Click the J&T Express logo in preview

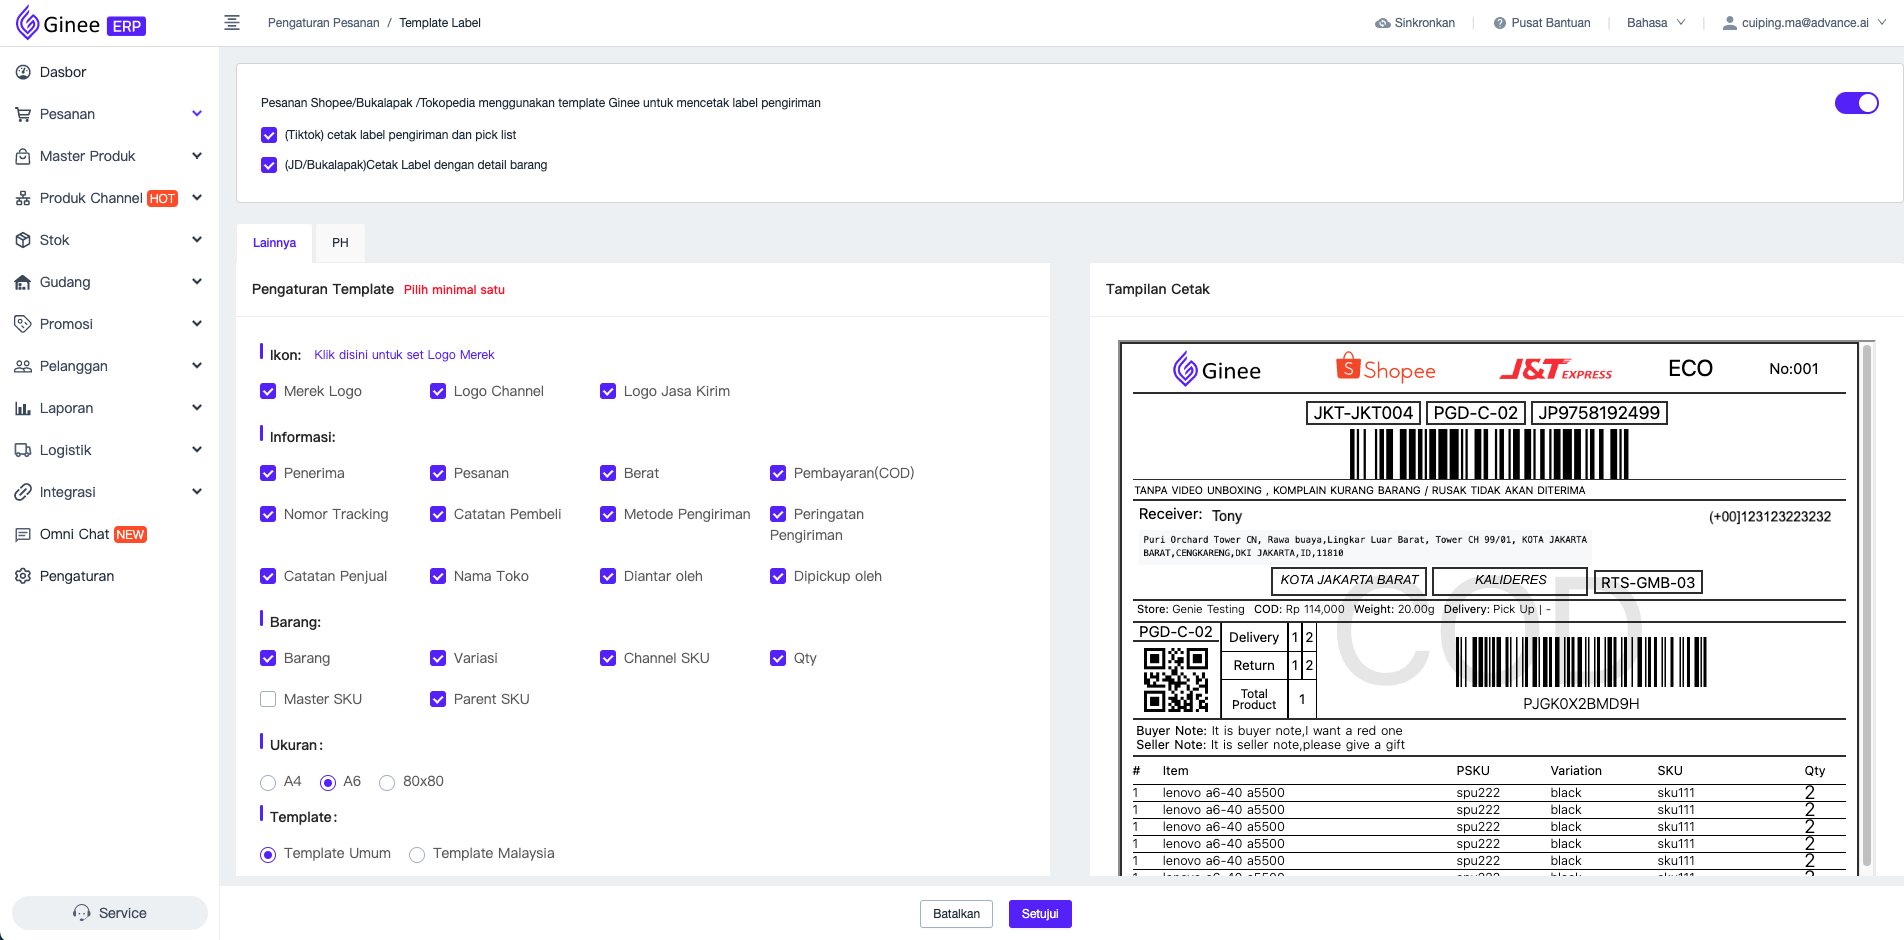click(x=1556, y=370)
